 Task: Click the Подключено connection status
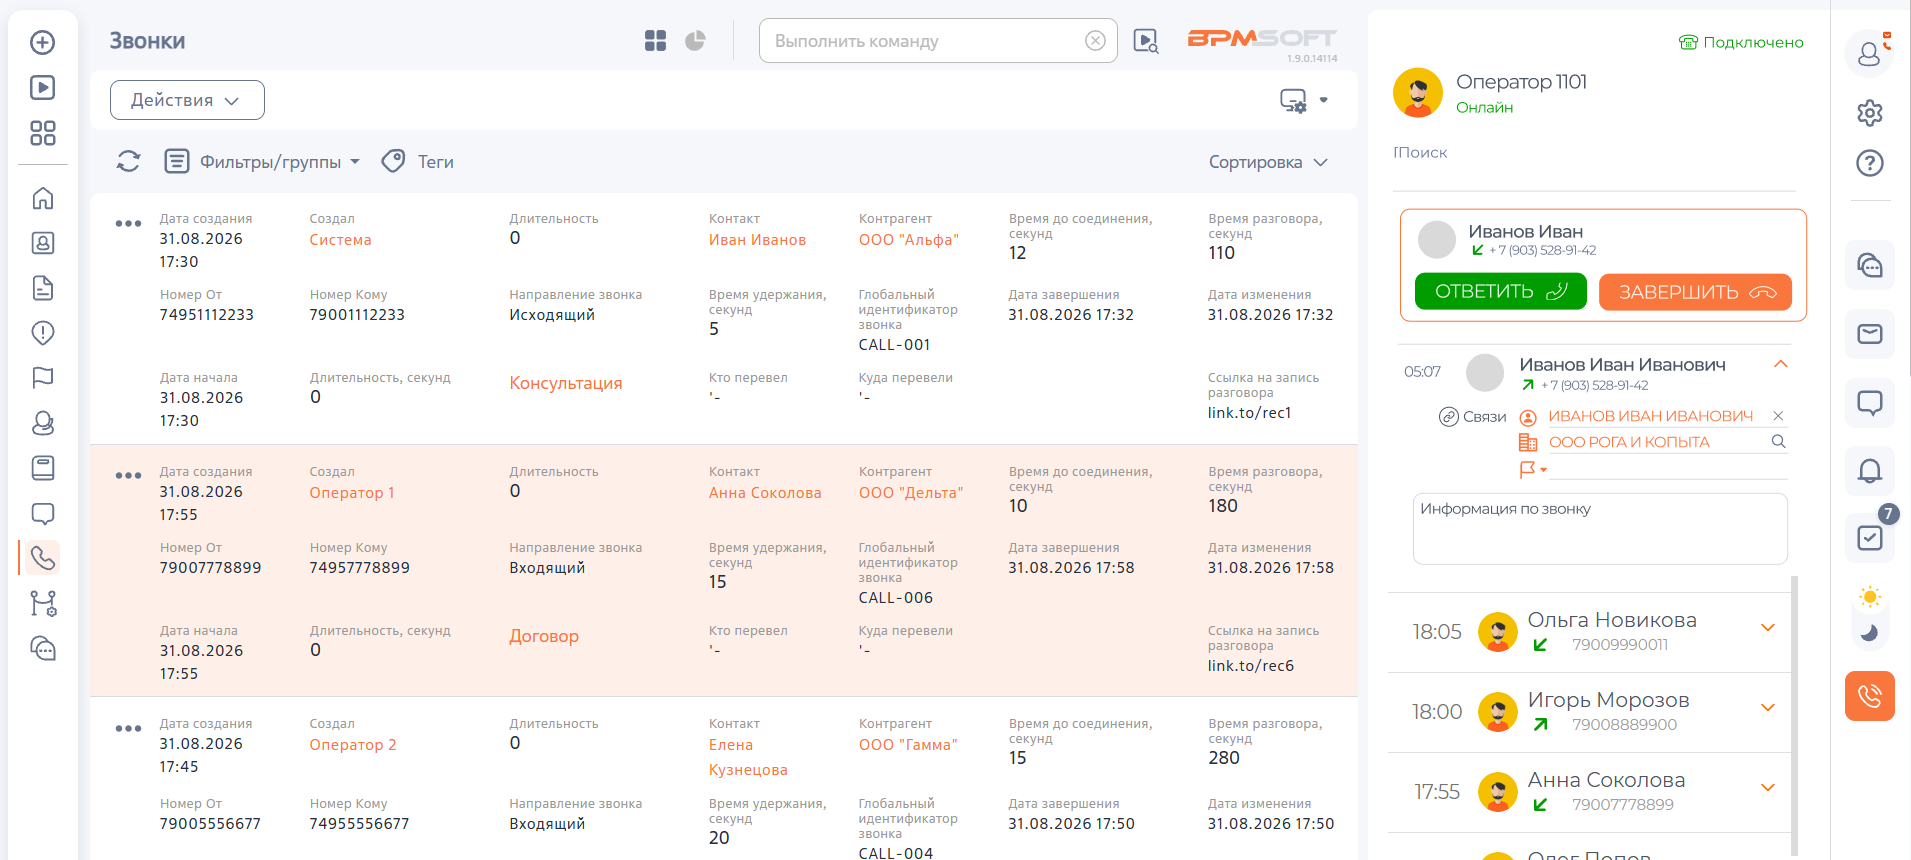pos(1741,42)
